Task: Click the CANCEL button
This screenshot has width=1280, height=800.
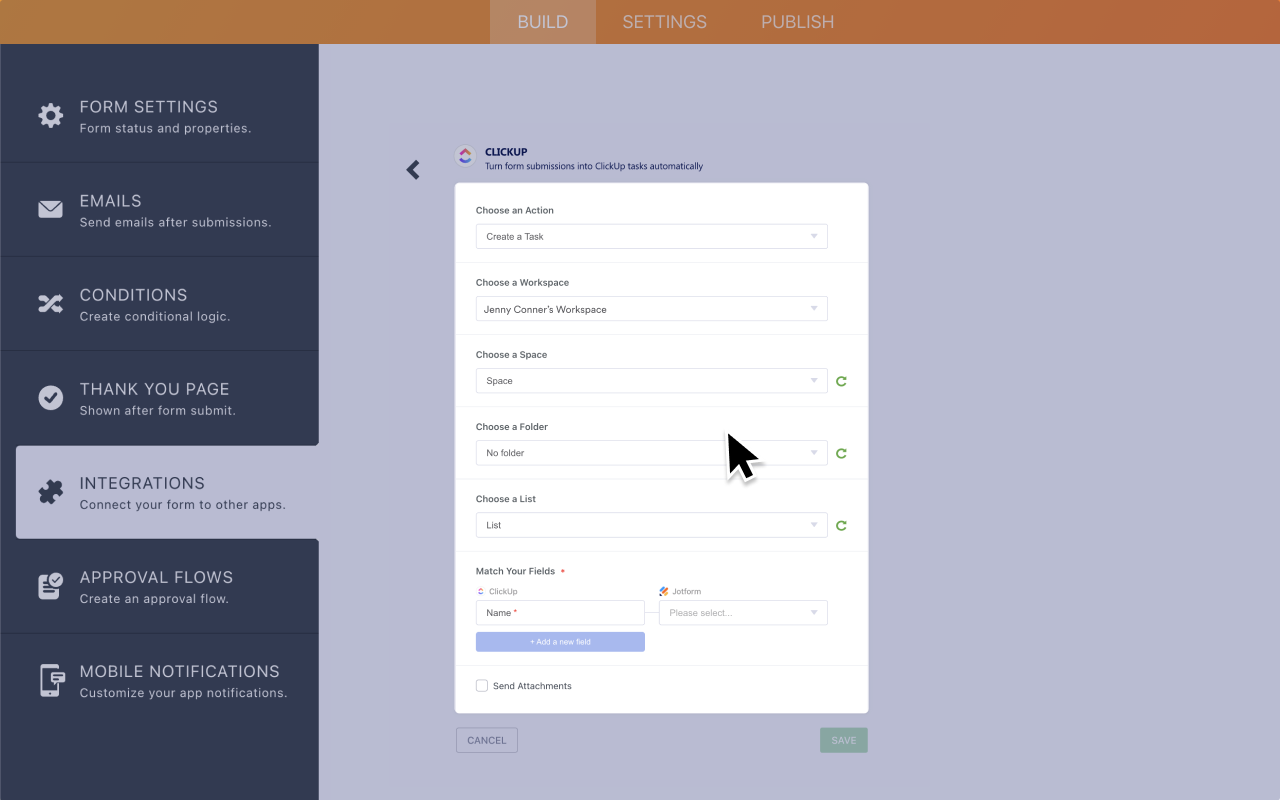Action: coord(486,740)
